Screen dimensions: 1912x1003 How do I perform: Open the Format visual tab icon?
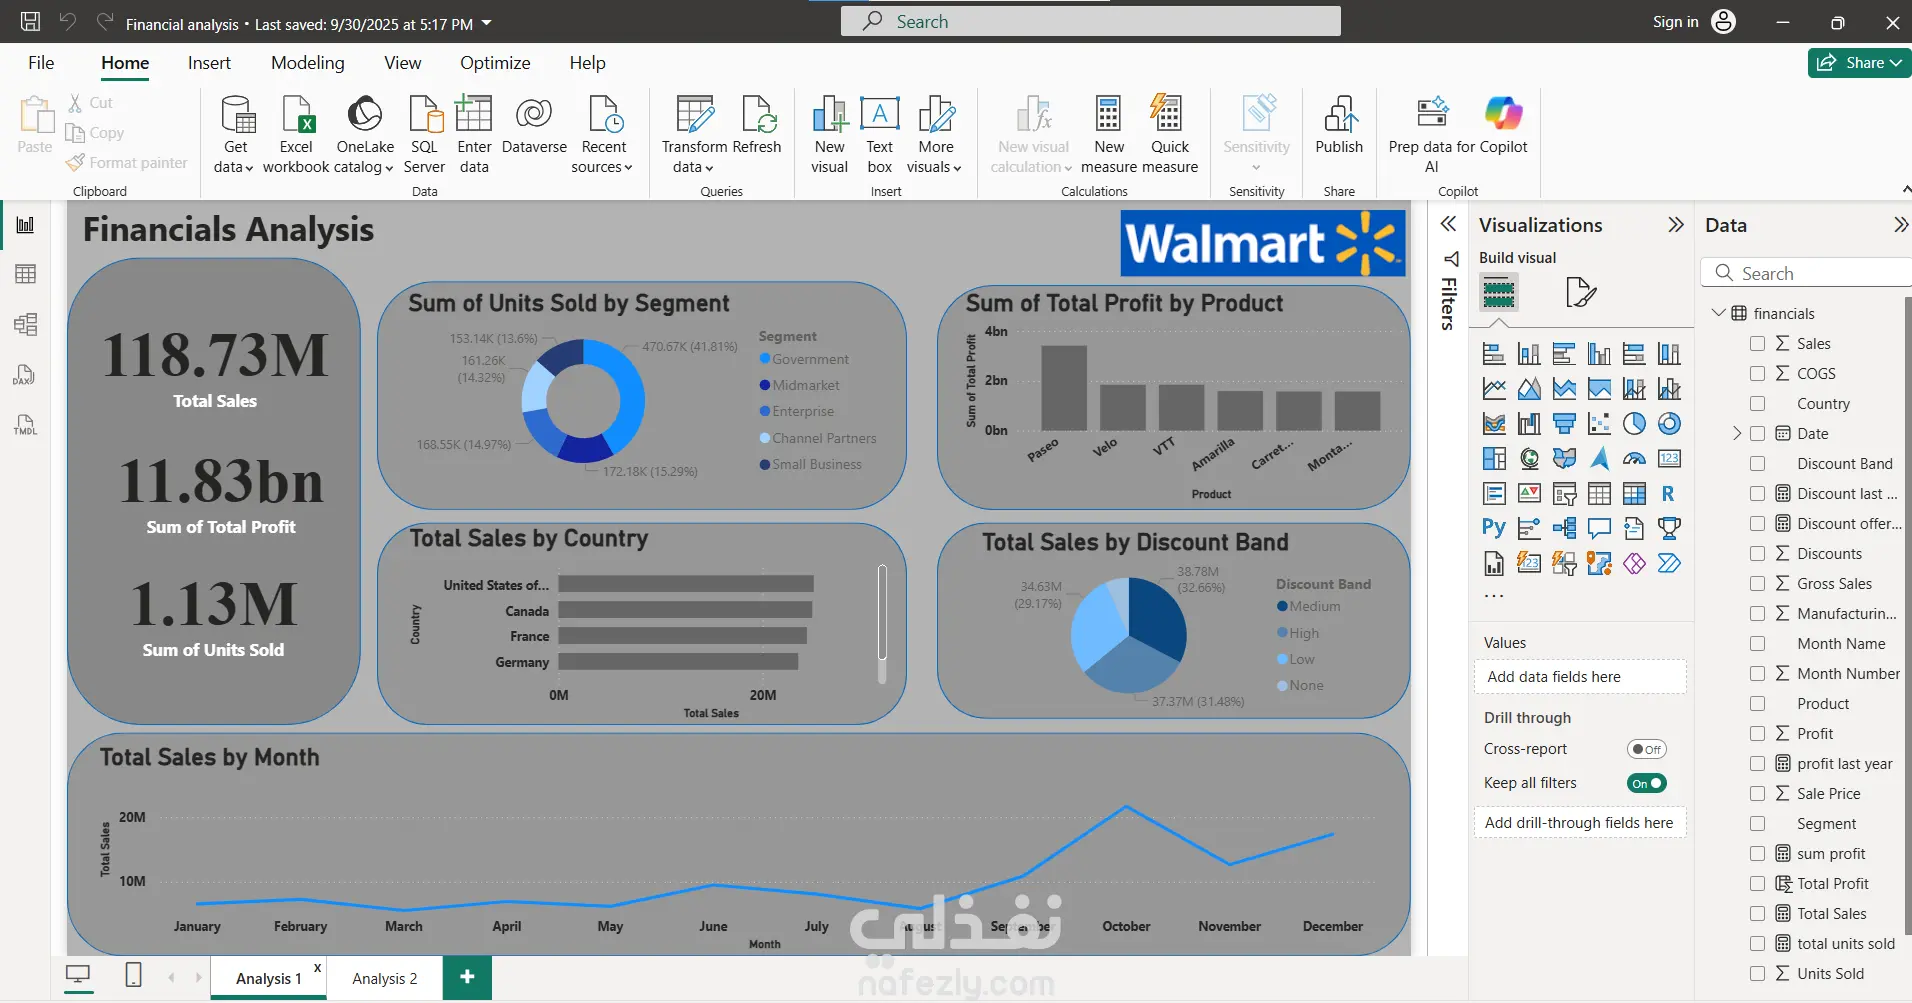(x=1580, y=292)
